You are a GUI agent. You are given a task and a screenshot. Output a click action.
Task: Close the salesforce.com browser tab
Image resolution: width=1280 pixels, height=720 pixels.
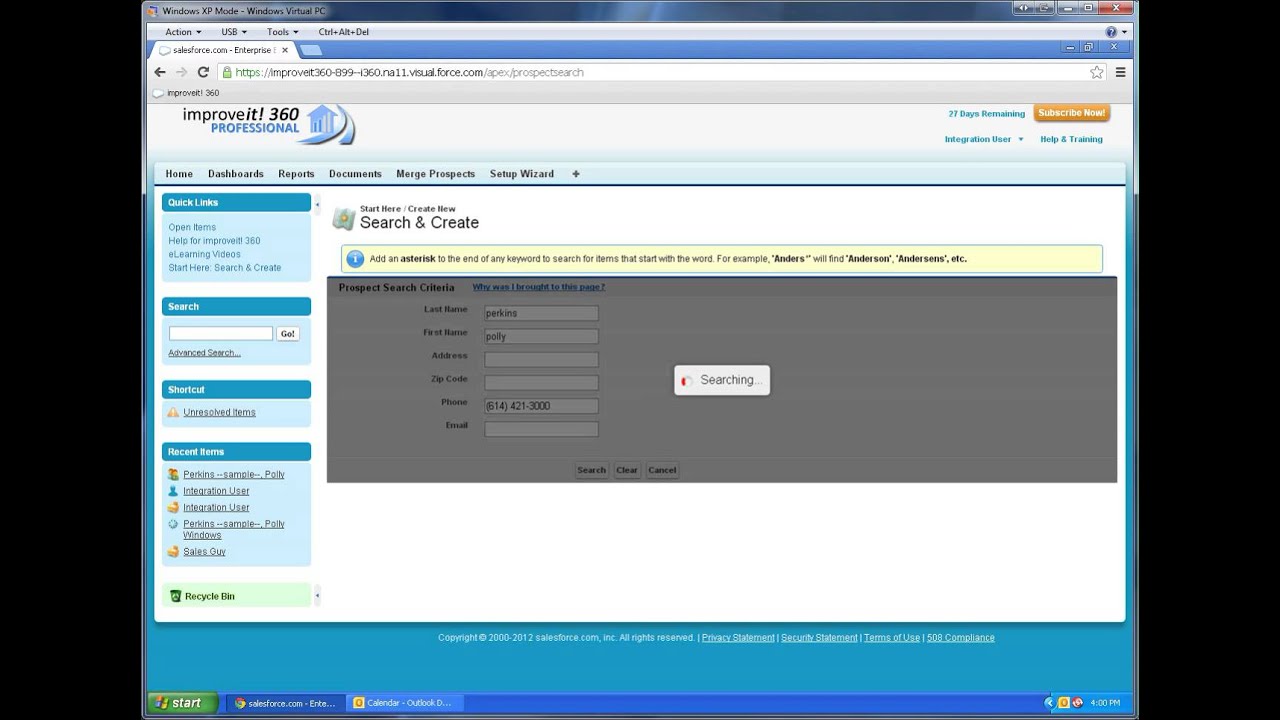(x=285, y=50)
